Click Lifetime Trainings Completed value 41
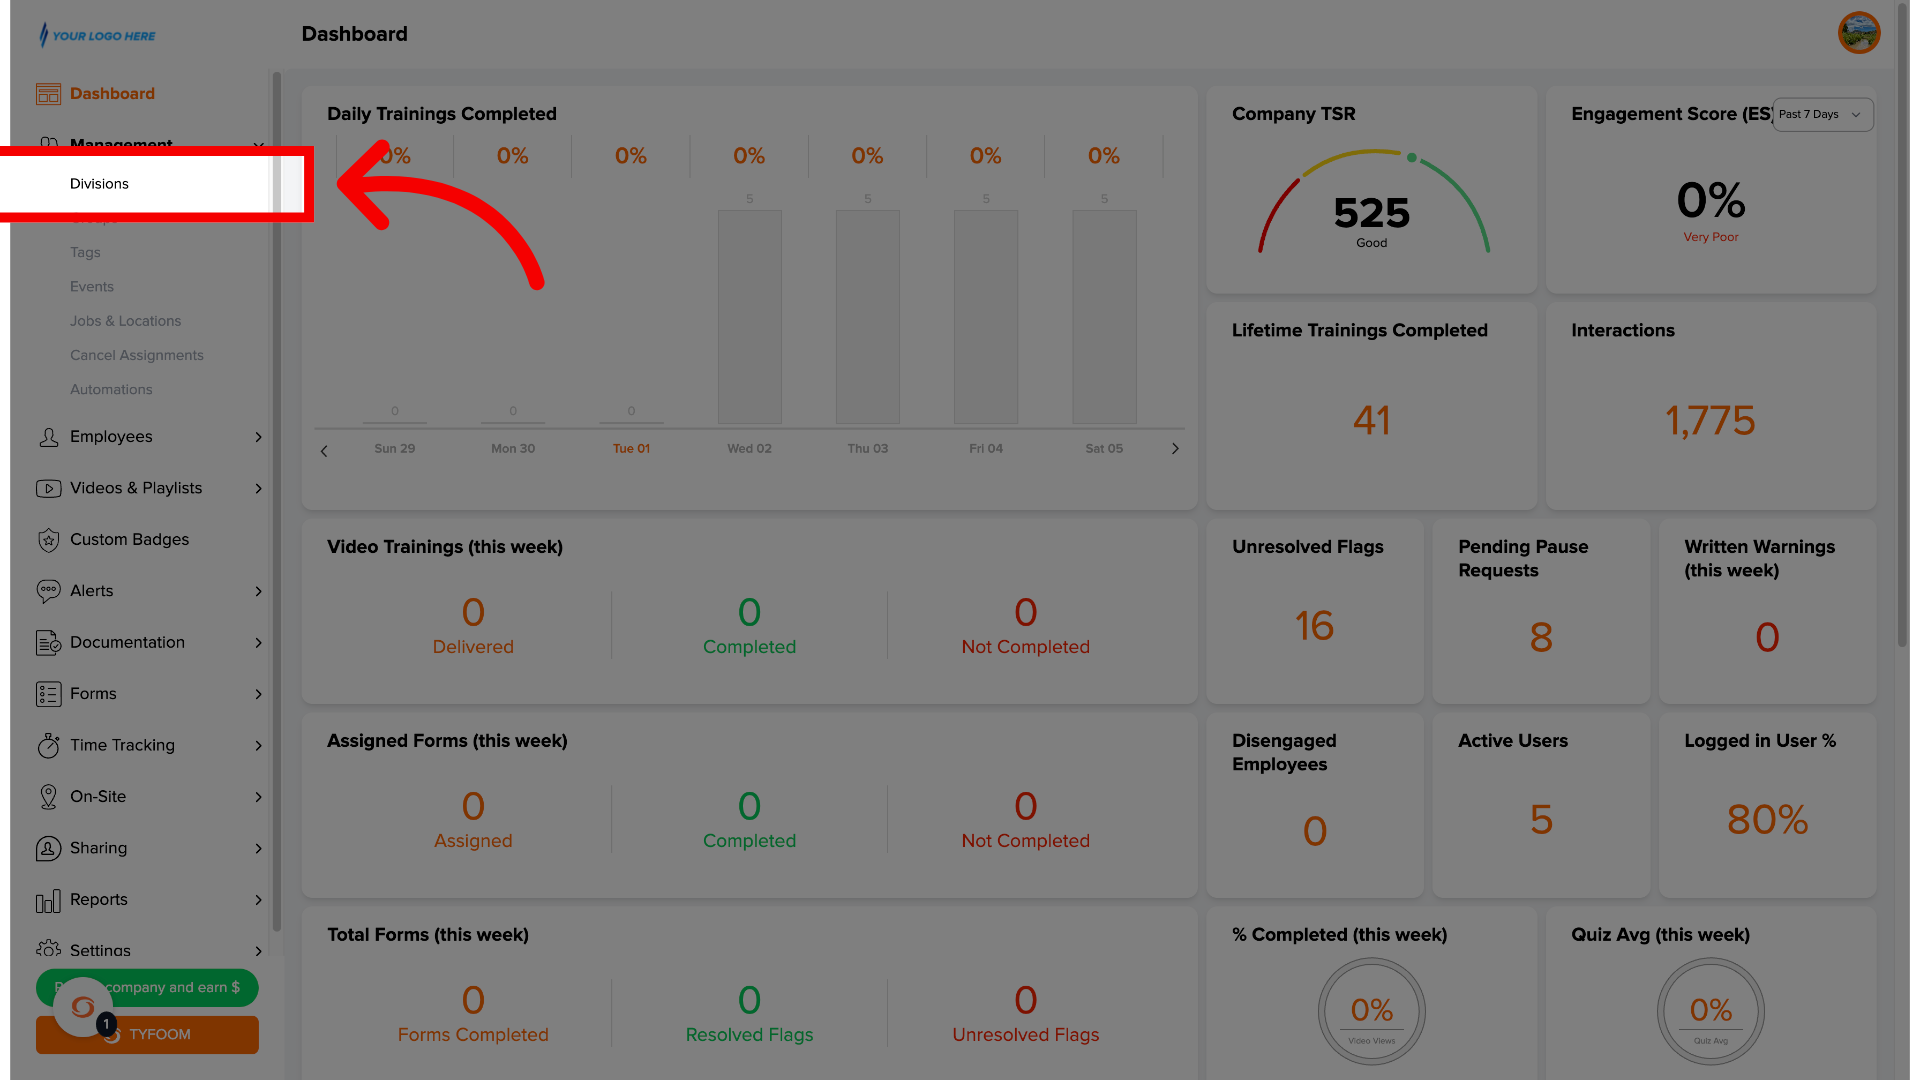The image size is (1920, 1080). (1372, 421)
